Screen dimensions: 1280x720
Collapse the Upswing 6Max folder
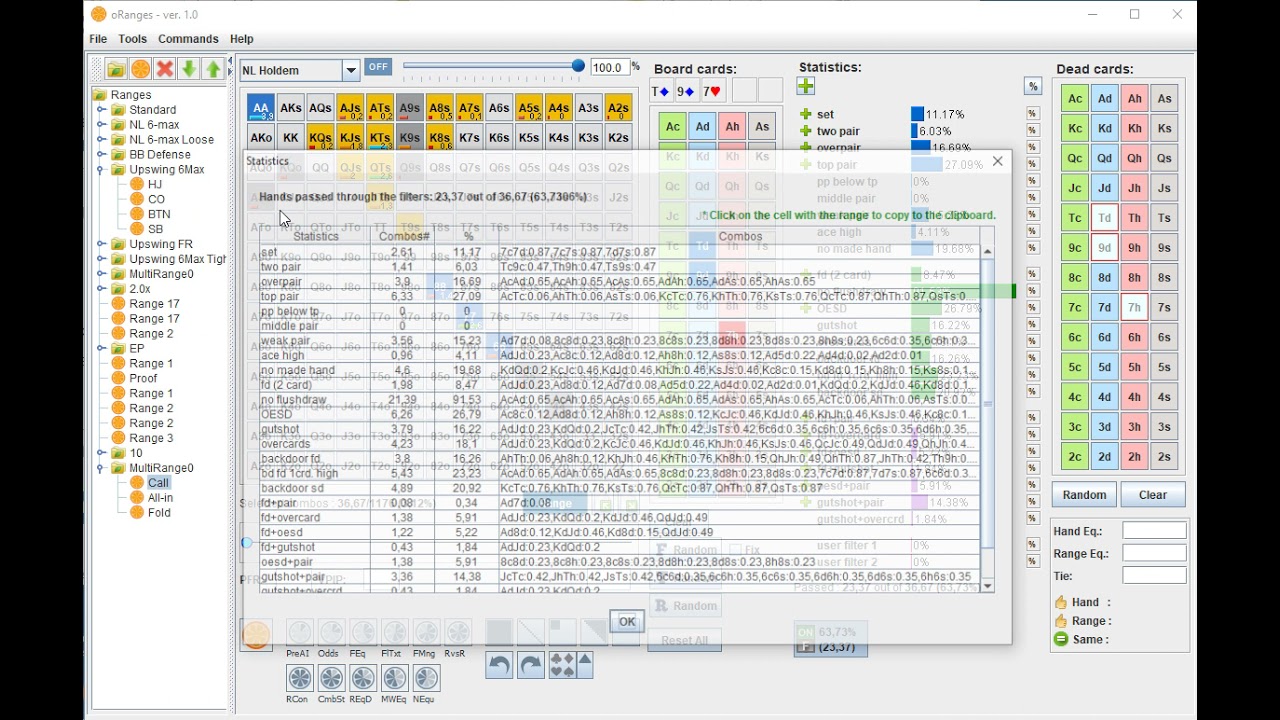click(x=102, y=170)
